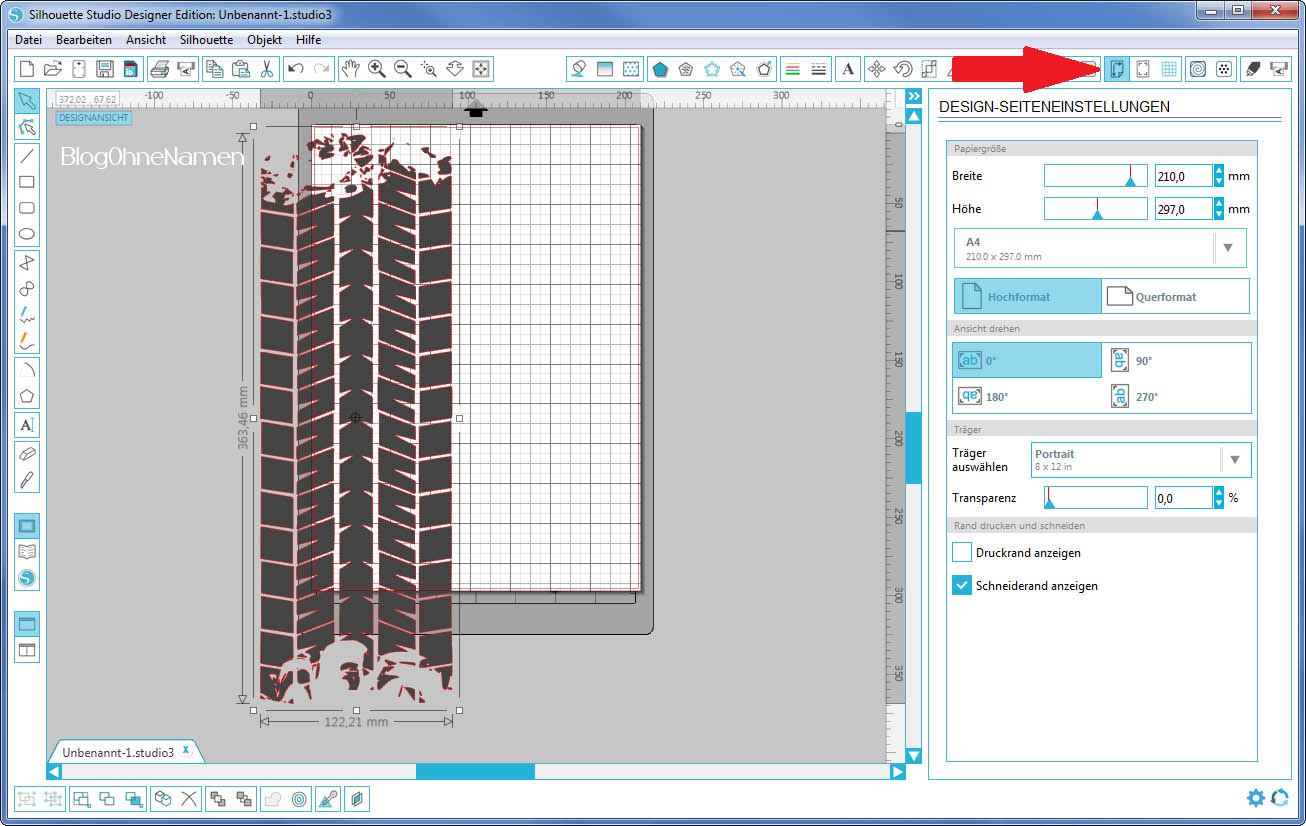
Task: Switch to the Unbenannt-1.studio3 document tab
Action: 118,752
